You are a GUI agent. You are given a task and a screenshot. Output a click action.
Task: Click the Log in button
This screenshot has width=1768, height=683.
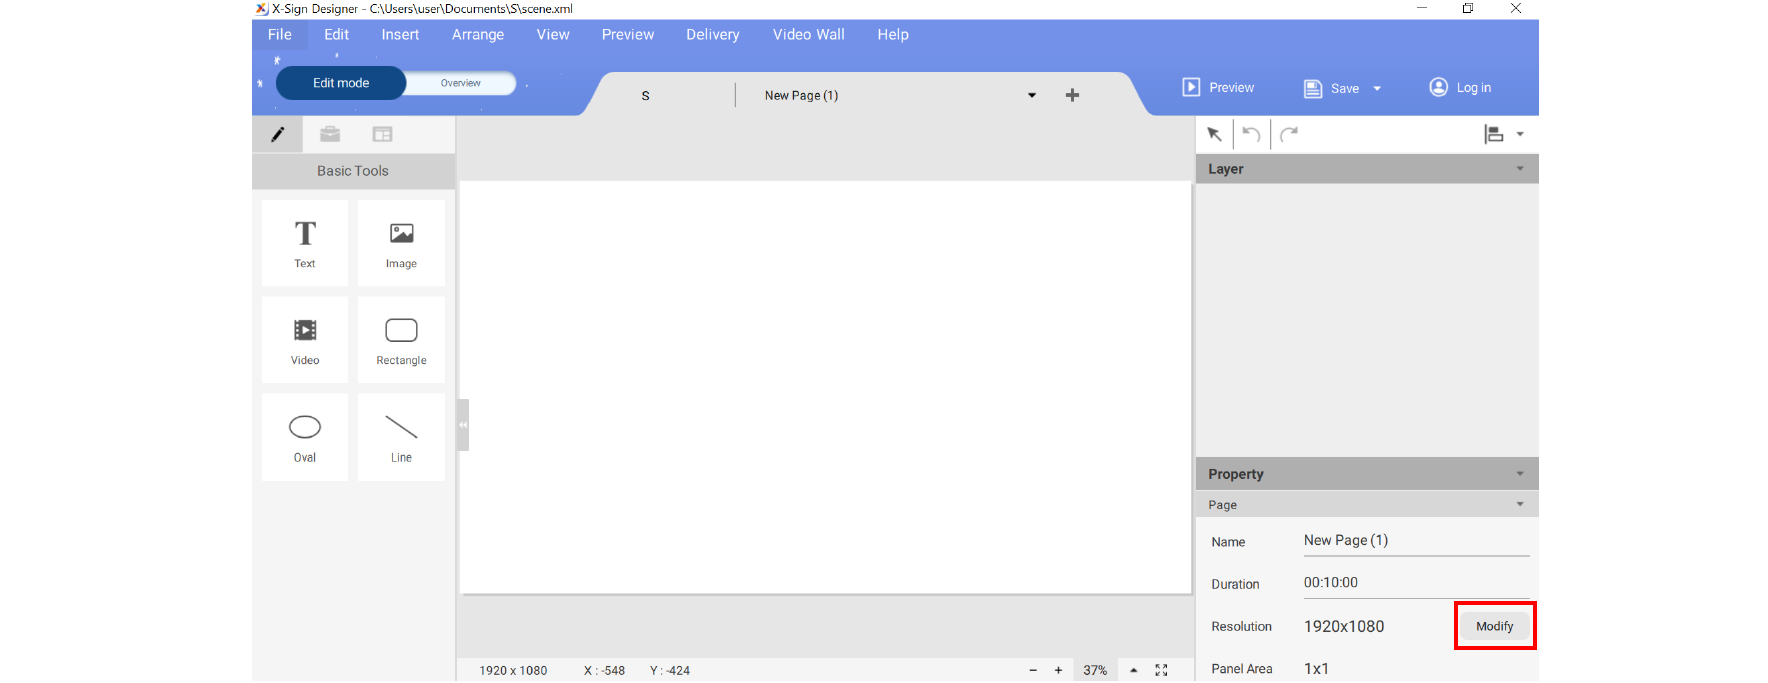[1460, 88]
